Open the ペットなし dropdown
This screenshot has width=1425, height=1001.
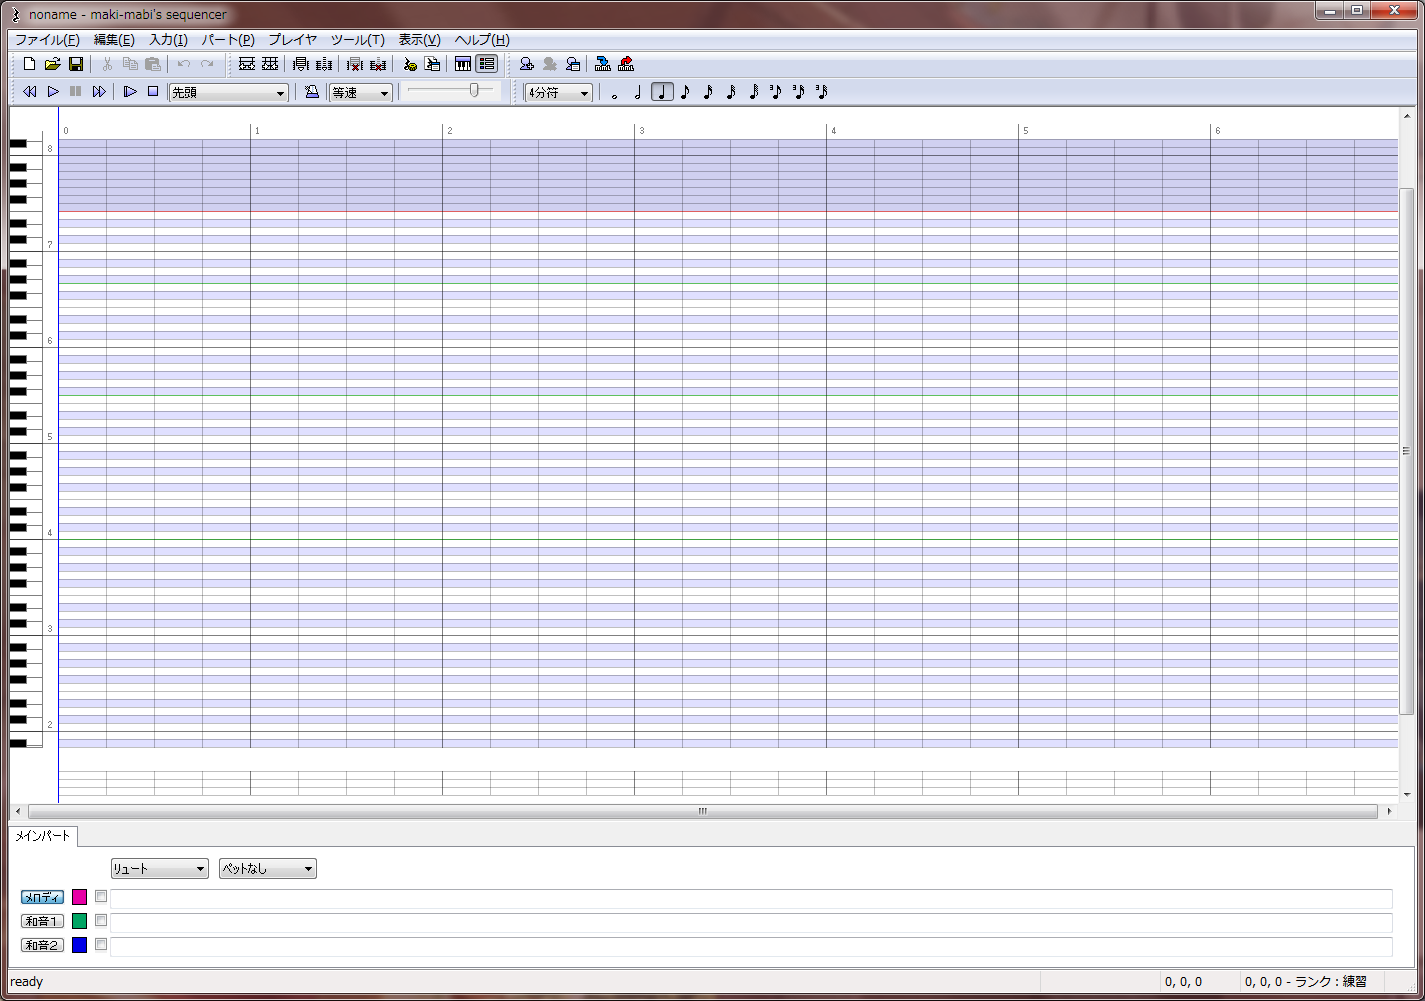coord(268,869)
